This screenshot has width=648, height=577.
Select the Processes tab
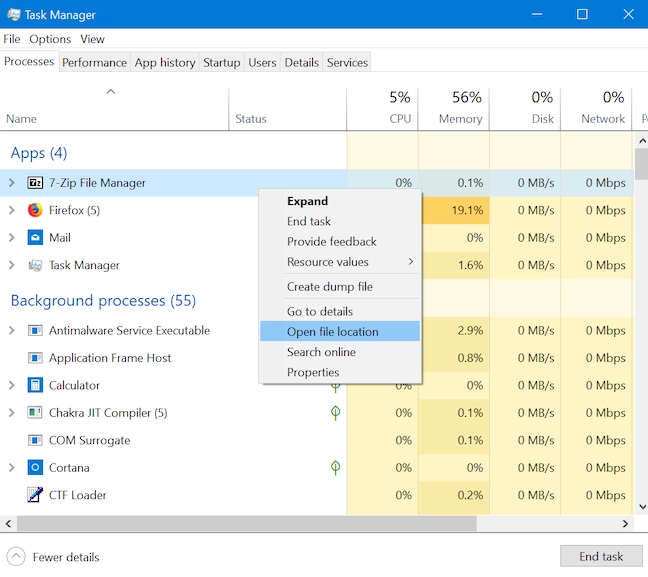[29, 62]
